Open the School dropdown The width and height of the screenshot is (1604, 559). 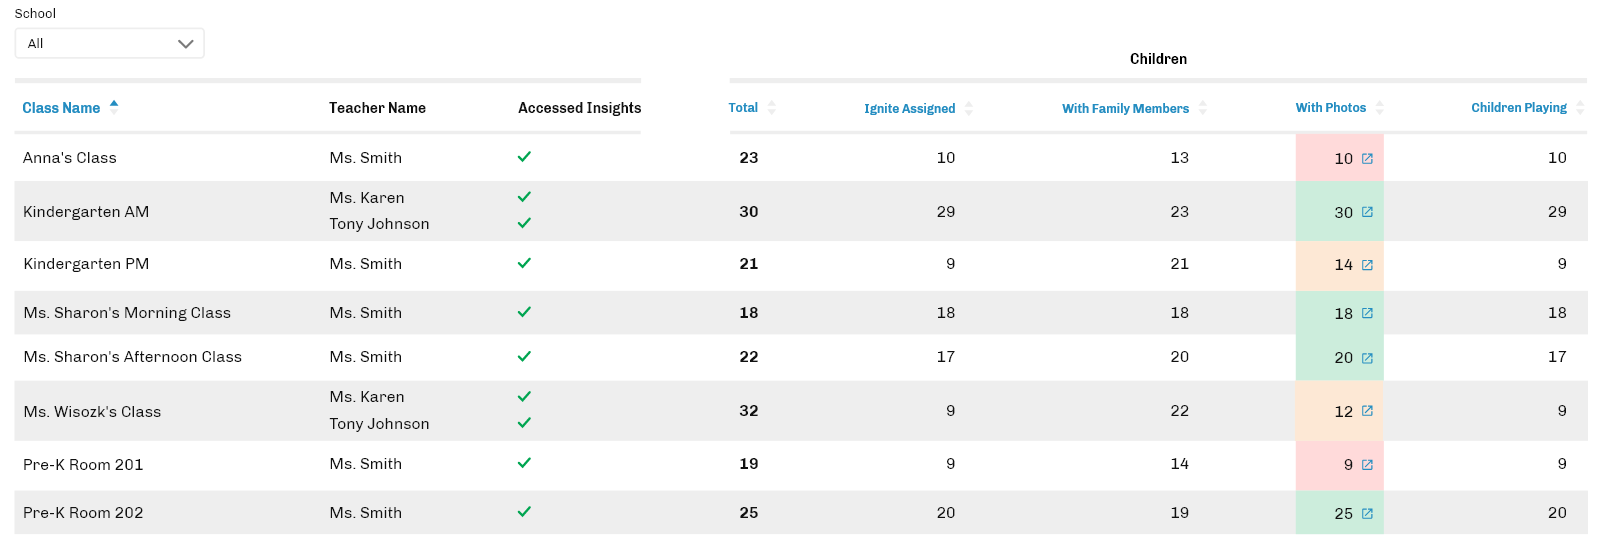109,43
